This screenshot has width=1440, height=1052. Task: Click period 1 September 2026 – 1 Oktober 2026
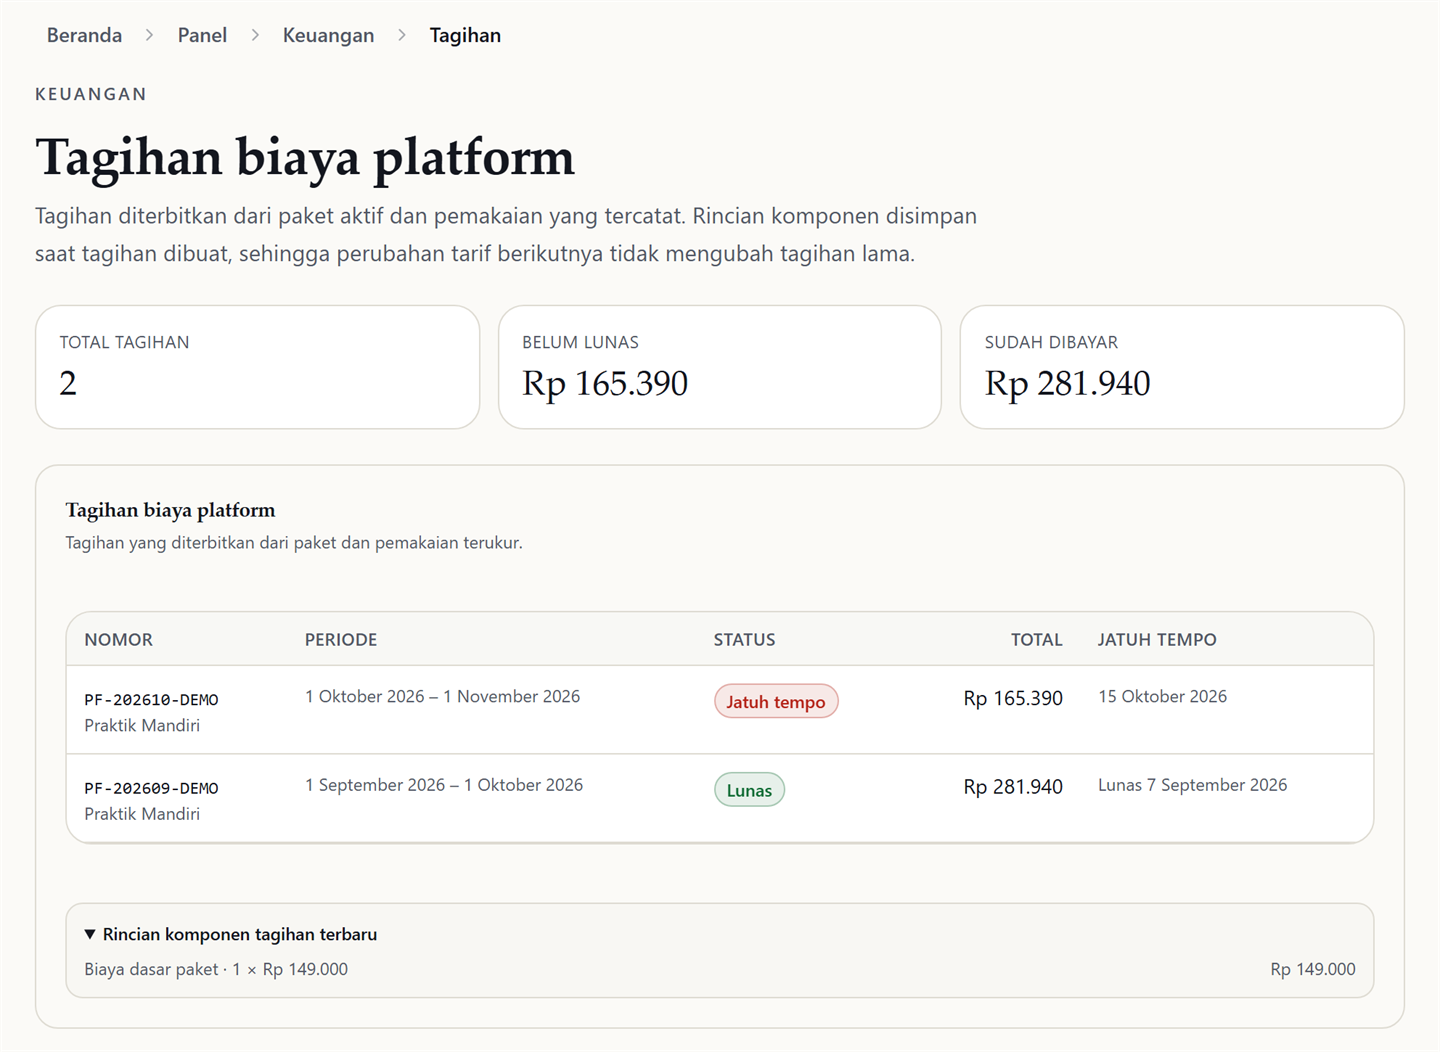click(x=444, y=785)
